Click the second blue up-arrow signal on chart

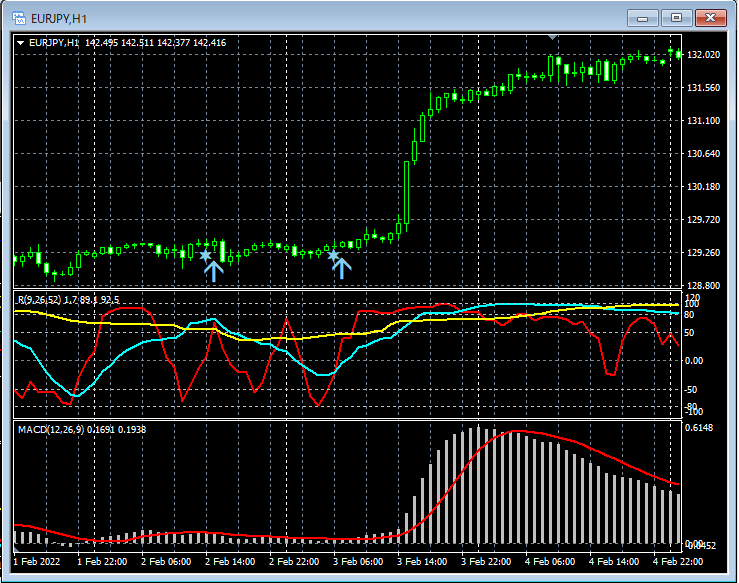pyautogui.click(x=341, y=266)
